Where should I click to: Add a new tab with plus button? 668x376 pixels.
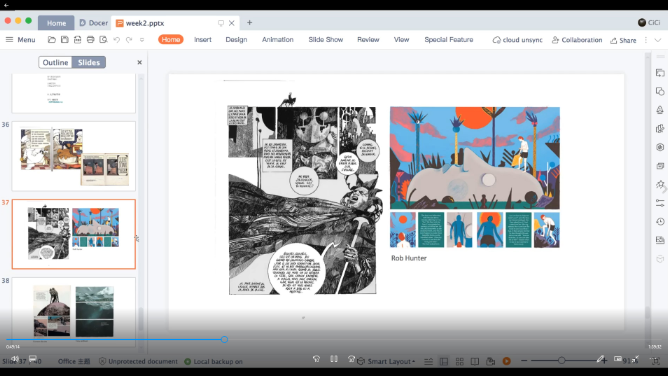pyautogui.click(x=250, y=23)
